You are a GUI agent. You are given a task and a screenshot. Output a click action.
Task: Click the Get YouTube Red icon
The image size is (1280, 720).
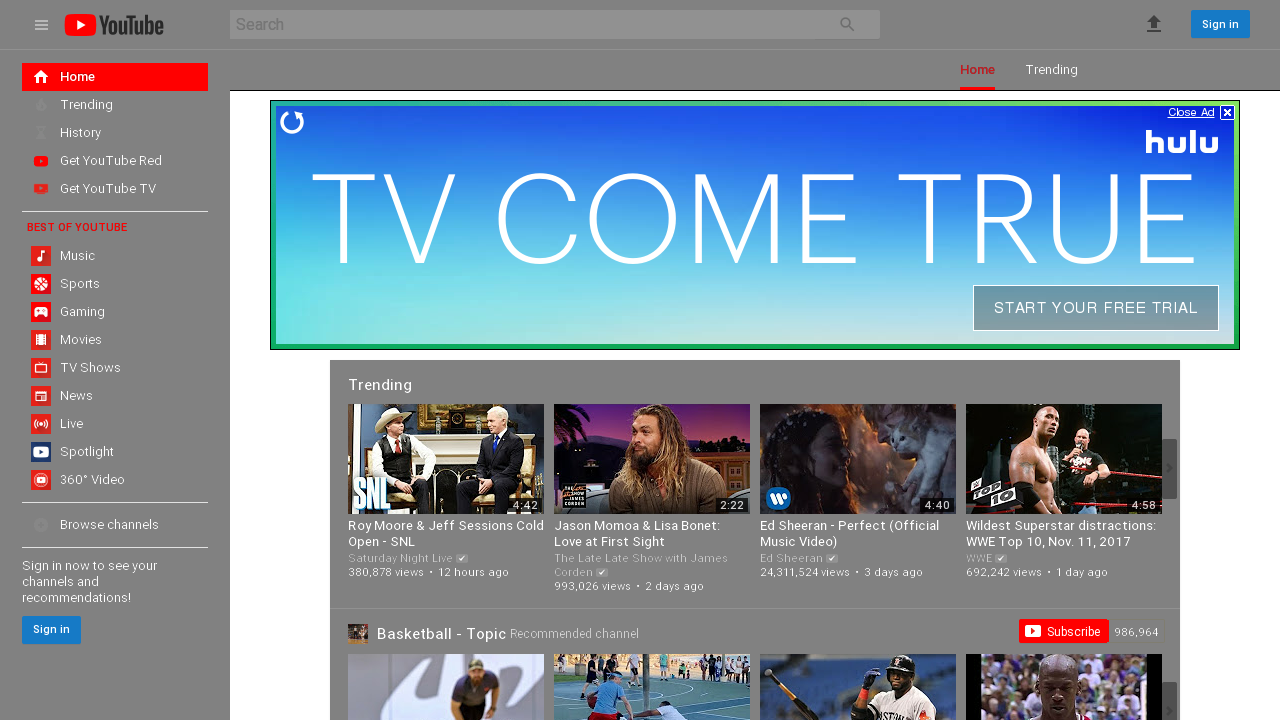[41, 161]
